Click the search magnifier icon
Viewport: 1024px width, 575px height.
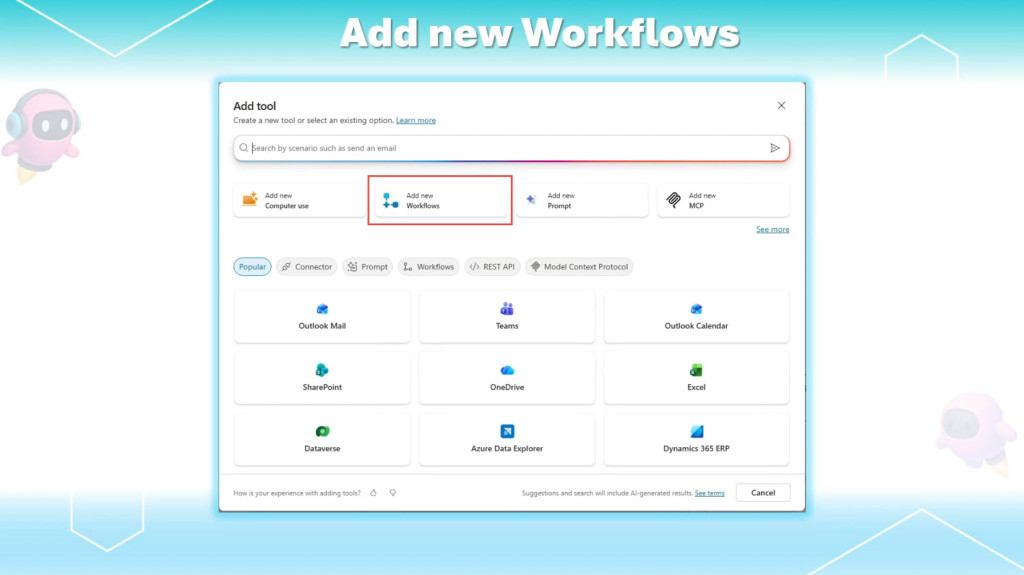point(244,148)
